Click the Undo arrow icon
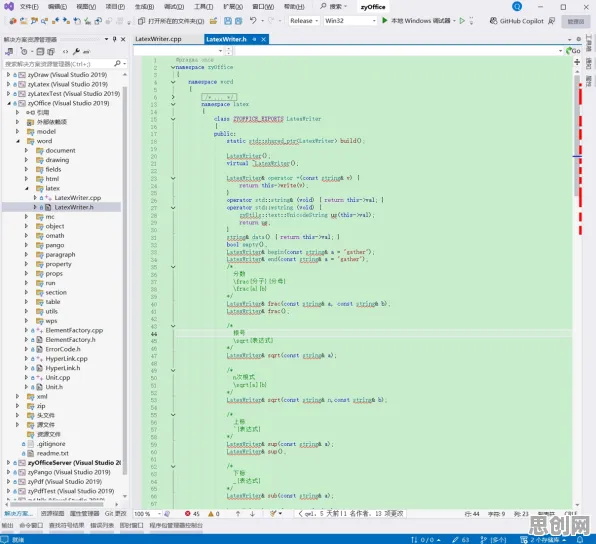This screenshot has width=596, height=544. [x=254, y=21]
